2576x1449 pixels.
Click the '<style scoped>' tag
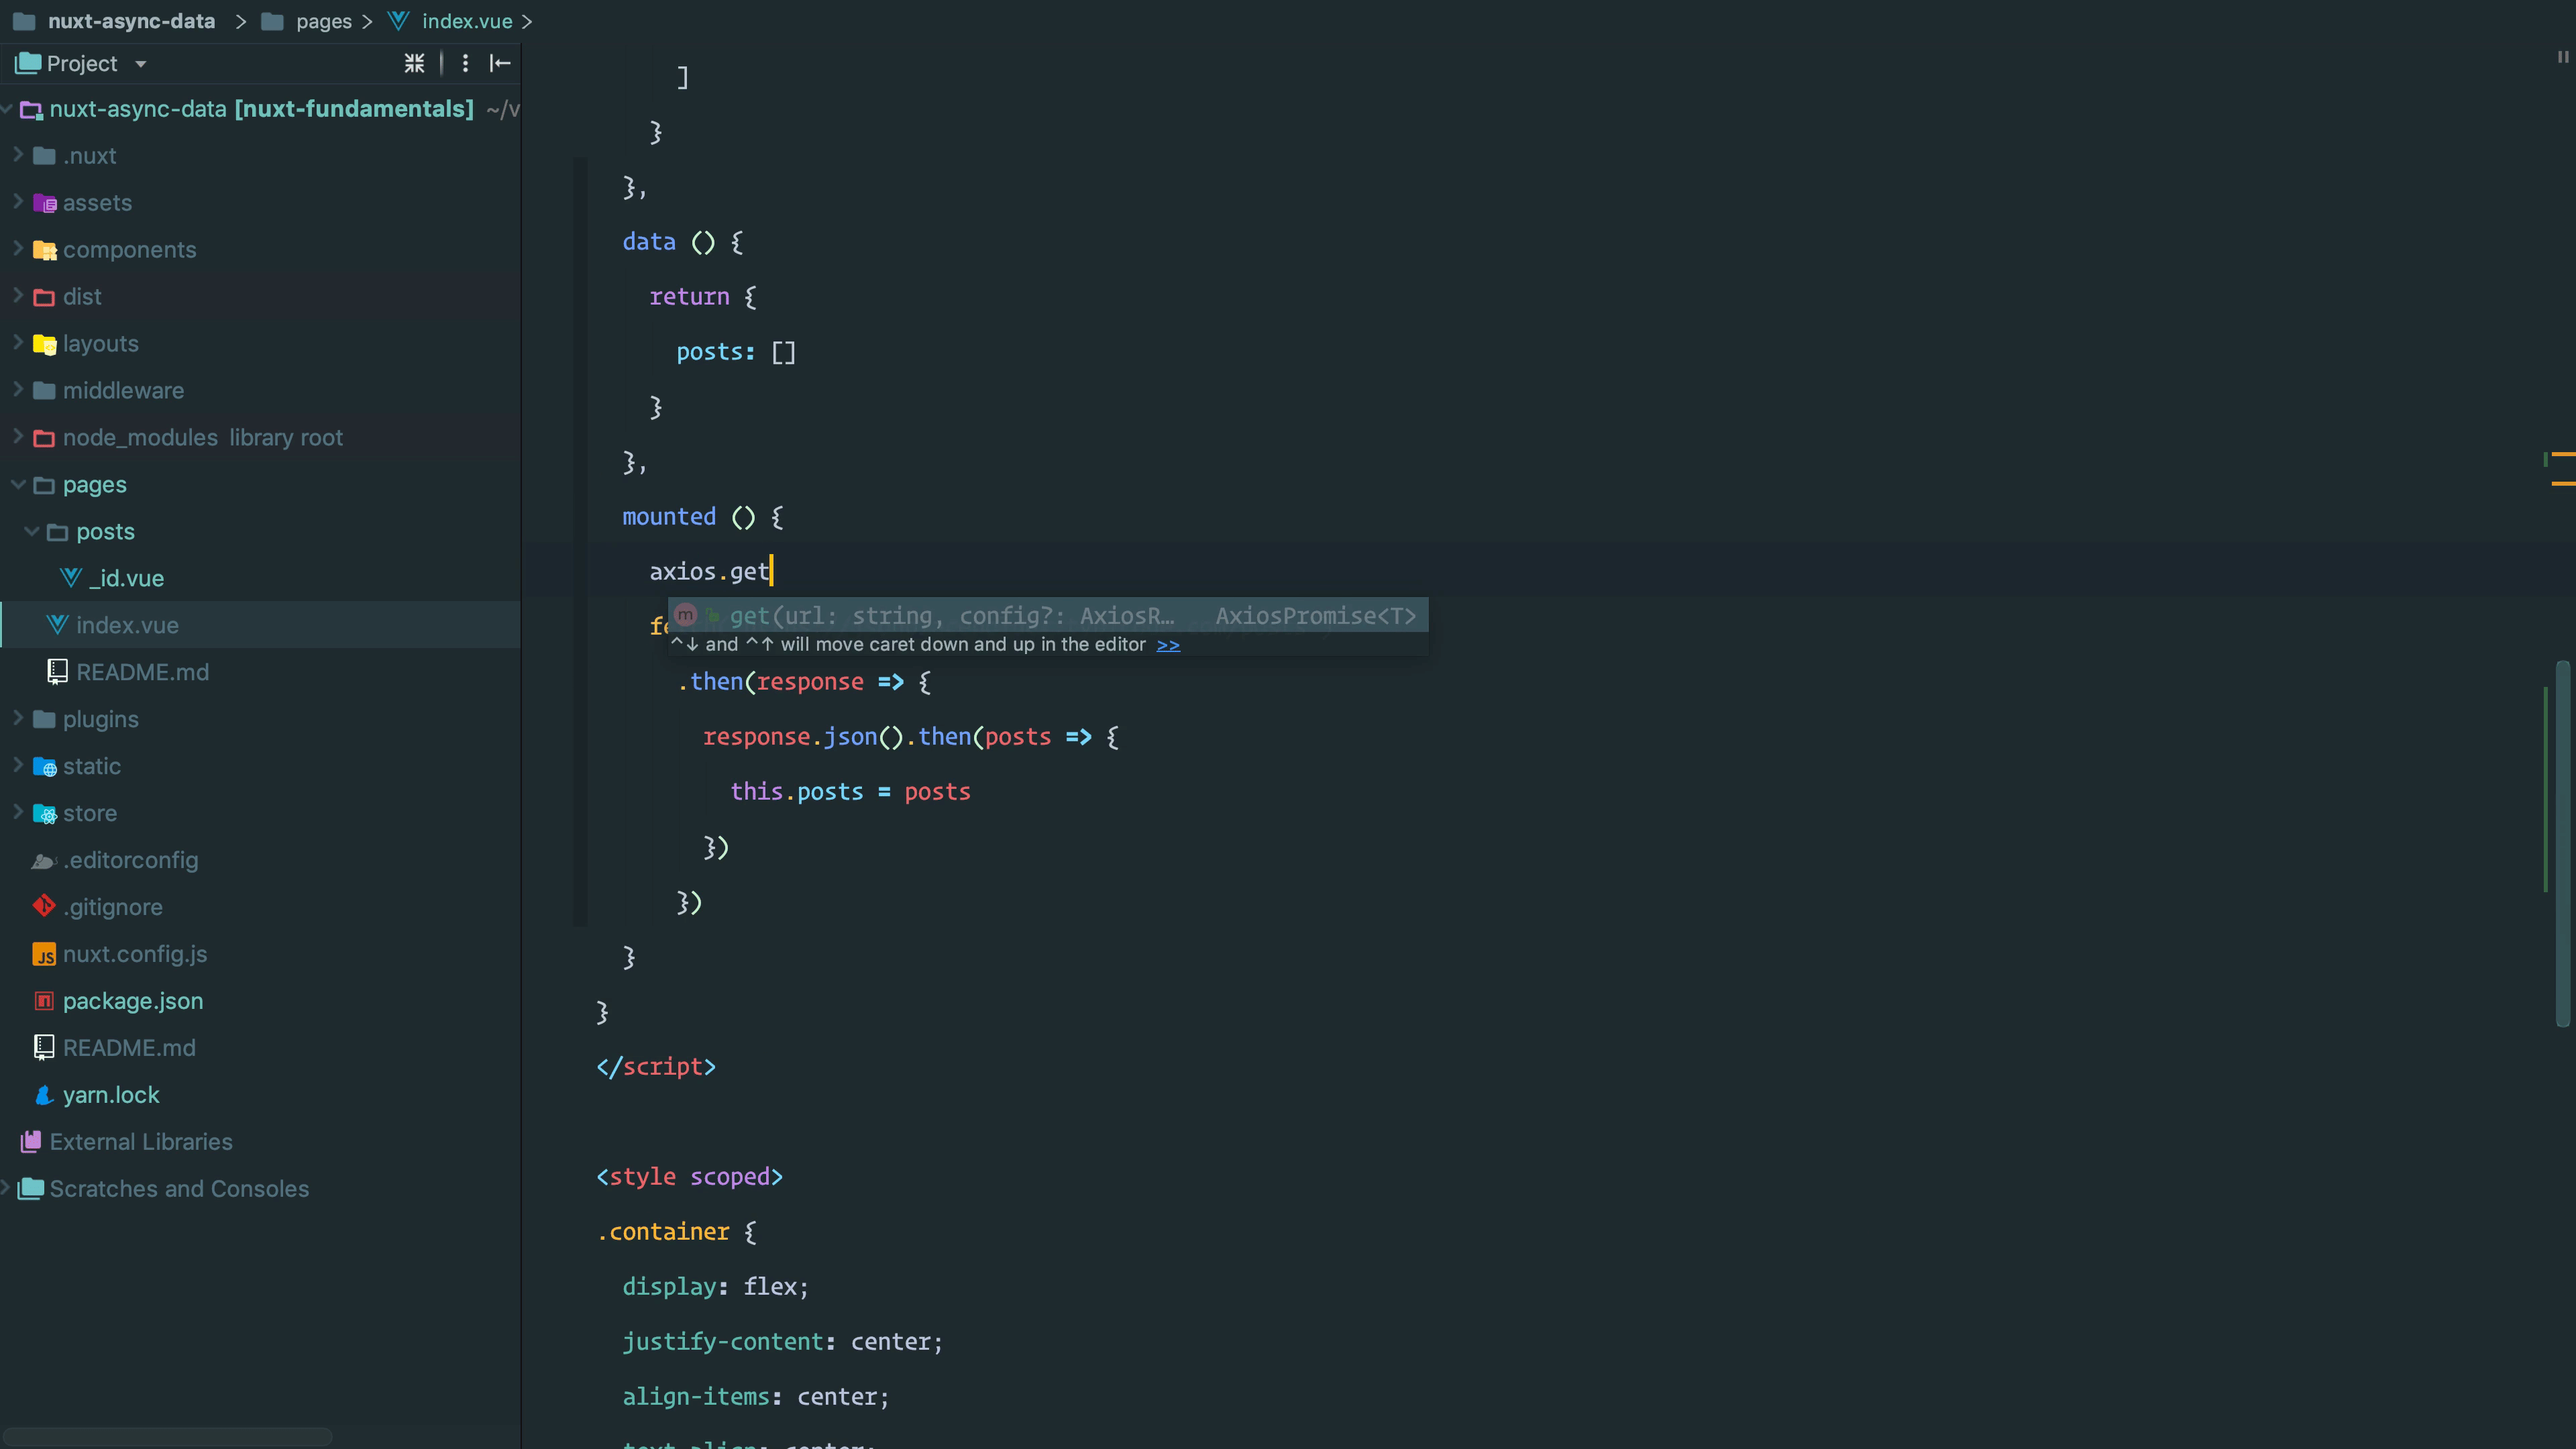(689, 1177)
